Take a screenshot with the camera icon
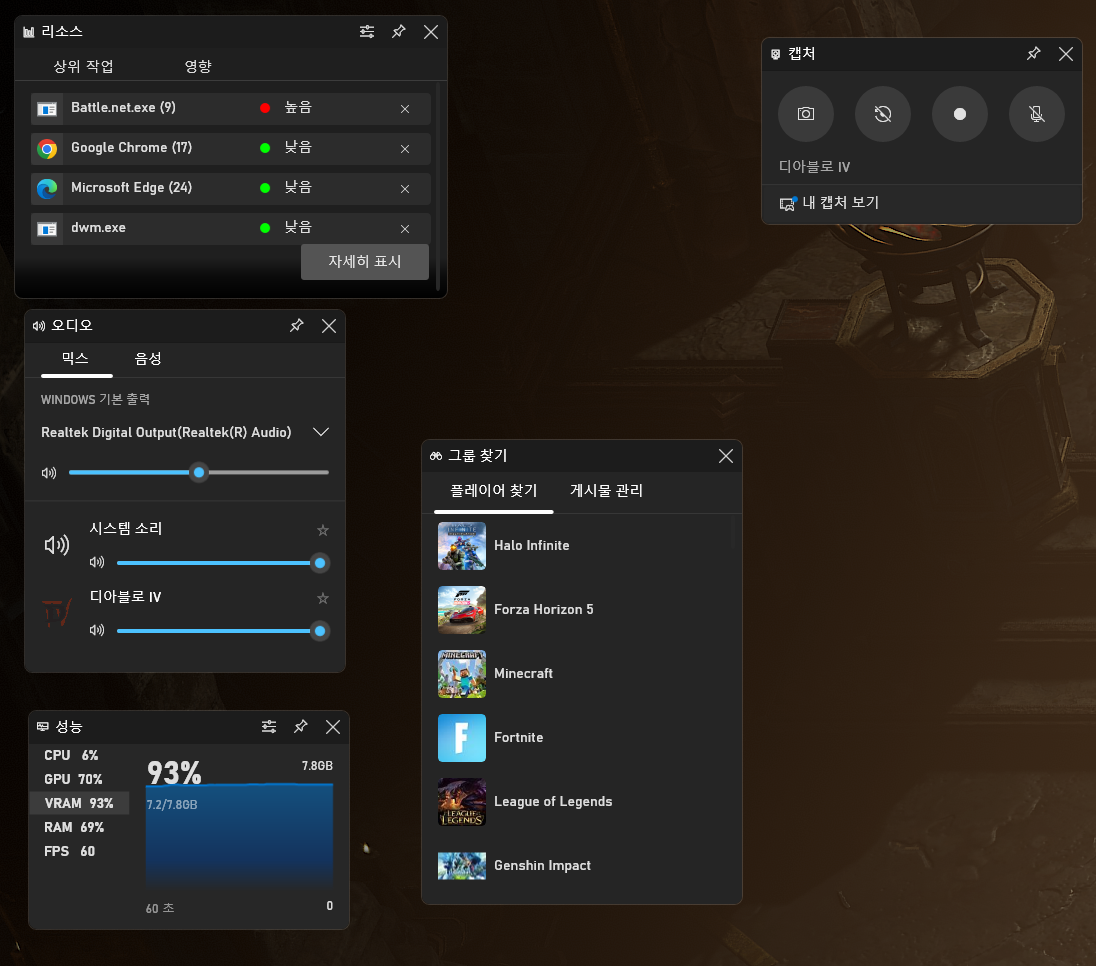This screenshot has height=966, width=1096. tap(805, 114)
